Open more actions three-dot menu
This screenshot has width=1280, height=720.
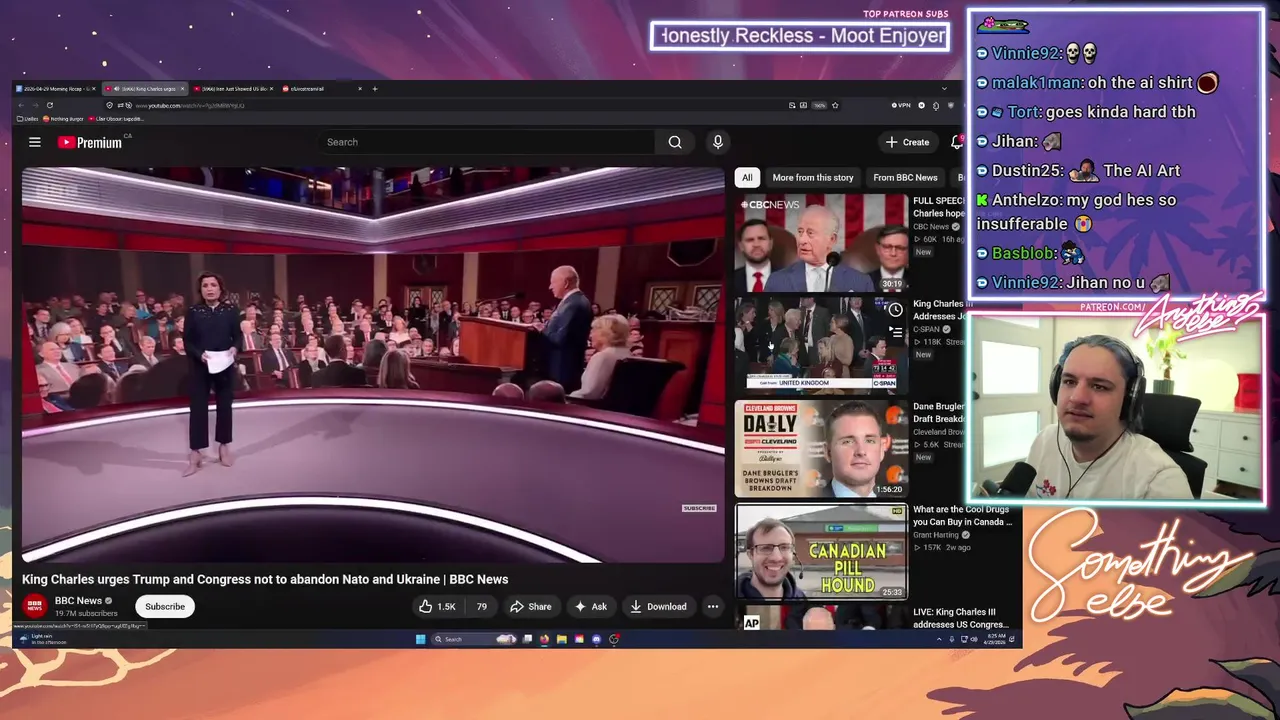tap(713, 606)
